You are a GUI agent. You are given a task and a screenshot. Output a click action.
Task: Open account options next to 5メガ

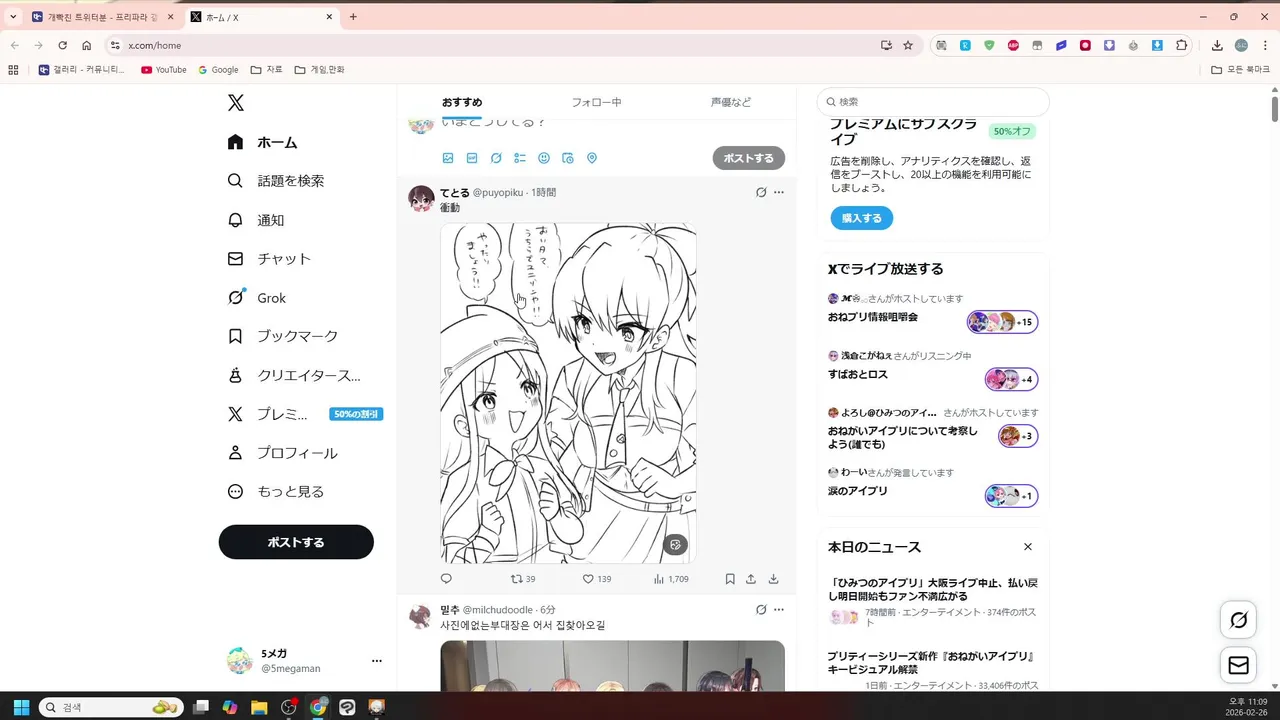click(377, 661)
